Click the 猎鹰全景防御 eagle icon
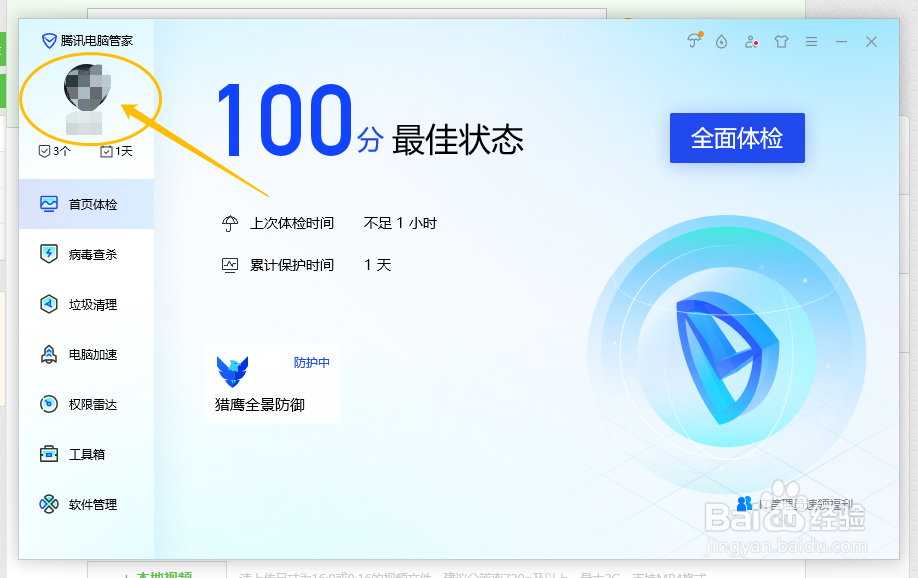 tap(232, 371)
